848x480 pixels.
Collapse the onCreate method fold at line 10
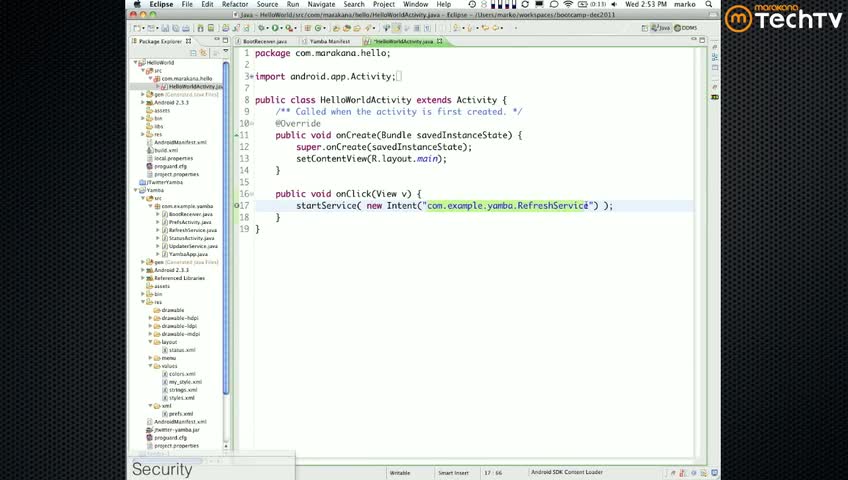click(251, 124)
